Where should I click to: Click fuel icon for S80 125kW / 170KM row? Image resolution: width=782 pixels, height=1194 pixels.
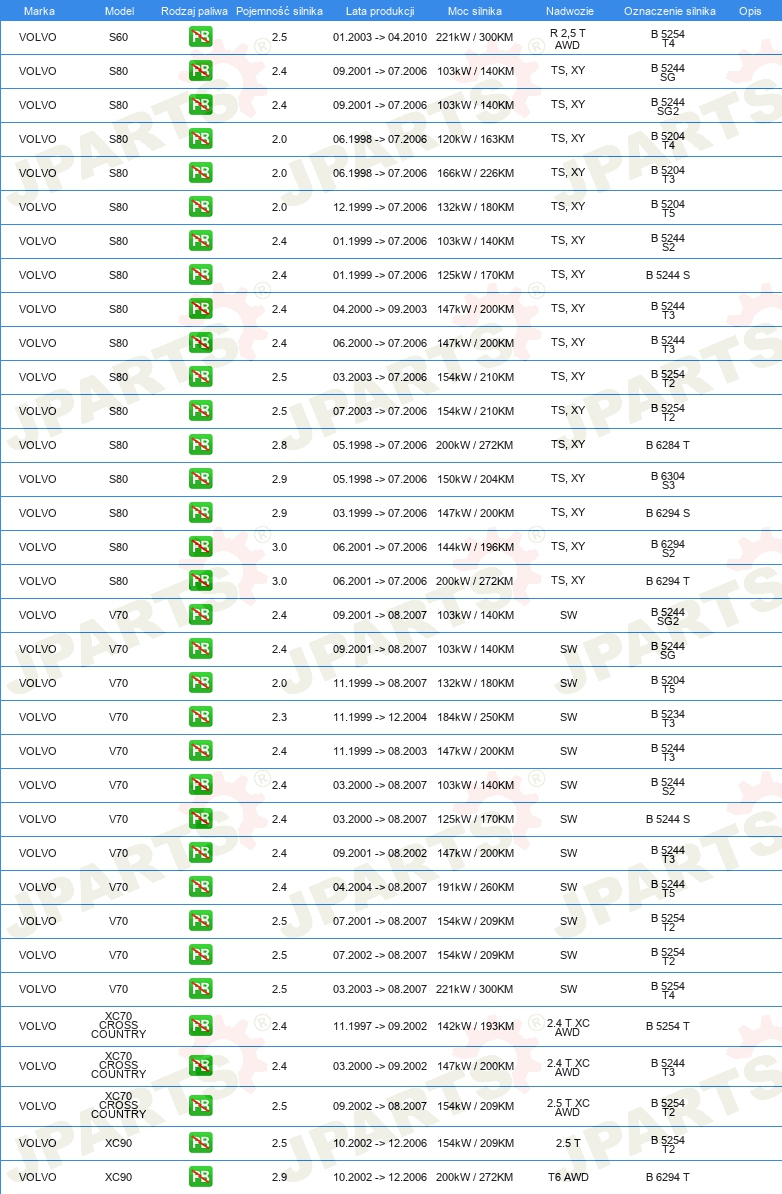201,275
